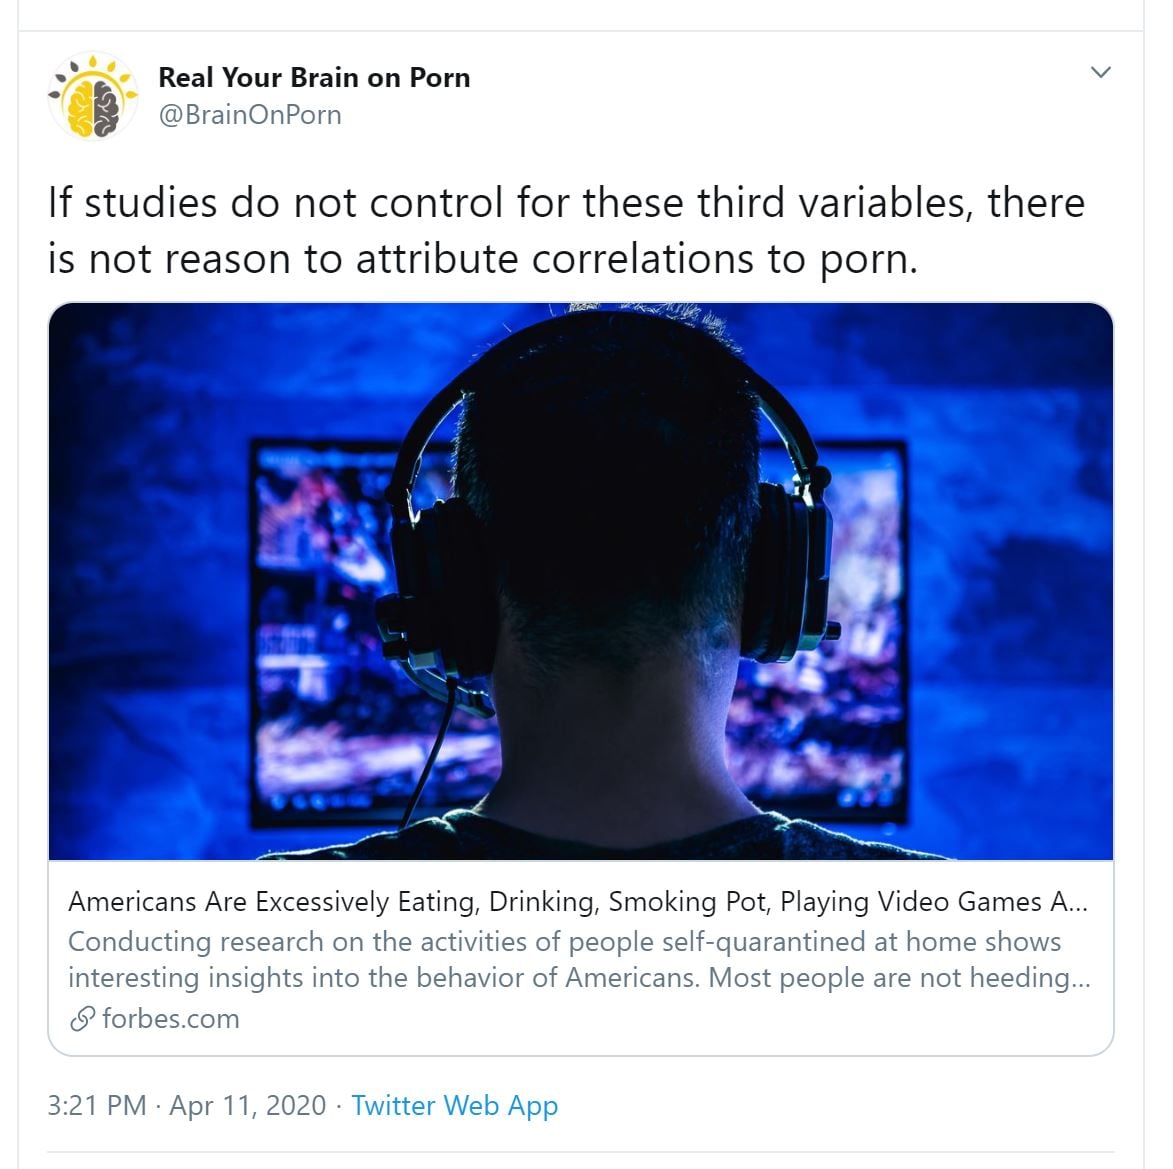The image size is (1173, 1169).
Task: Click the word 'porn.' ending the tweet
Action: (x=869, y=261)
